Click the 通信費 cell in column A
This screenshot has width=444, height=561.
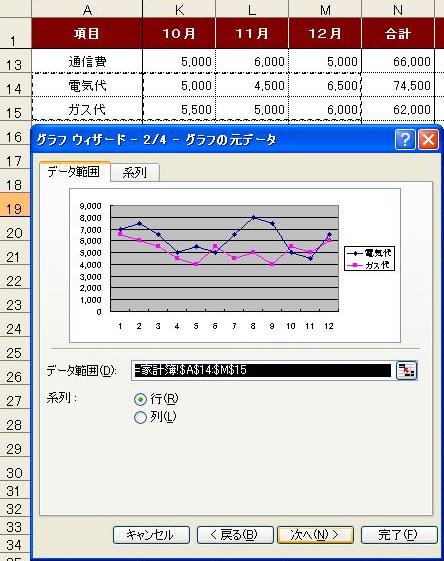[87, 62]
